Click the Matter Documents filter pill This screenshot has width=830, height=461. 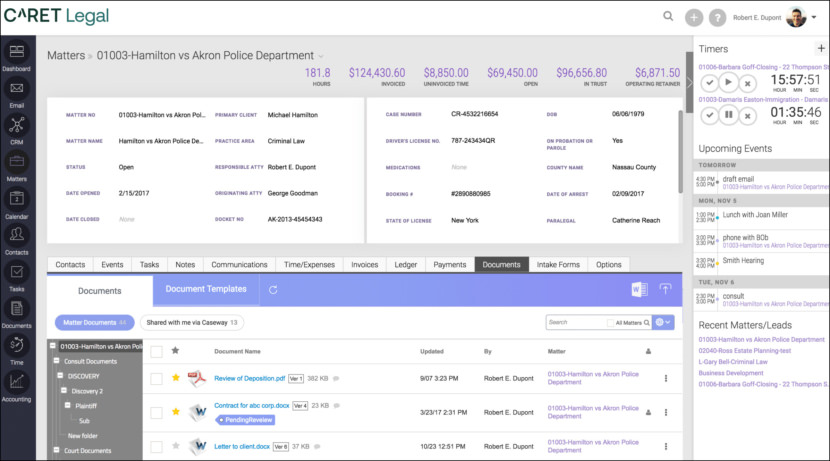point(94,322)
